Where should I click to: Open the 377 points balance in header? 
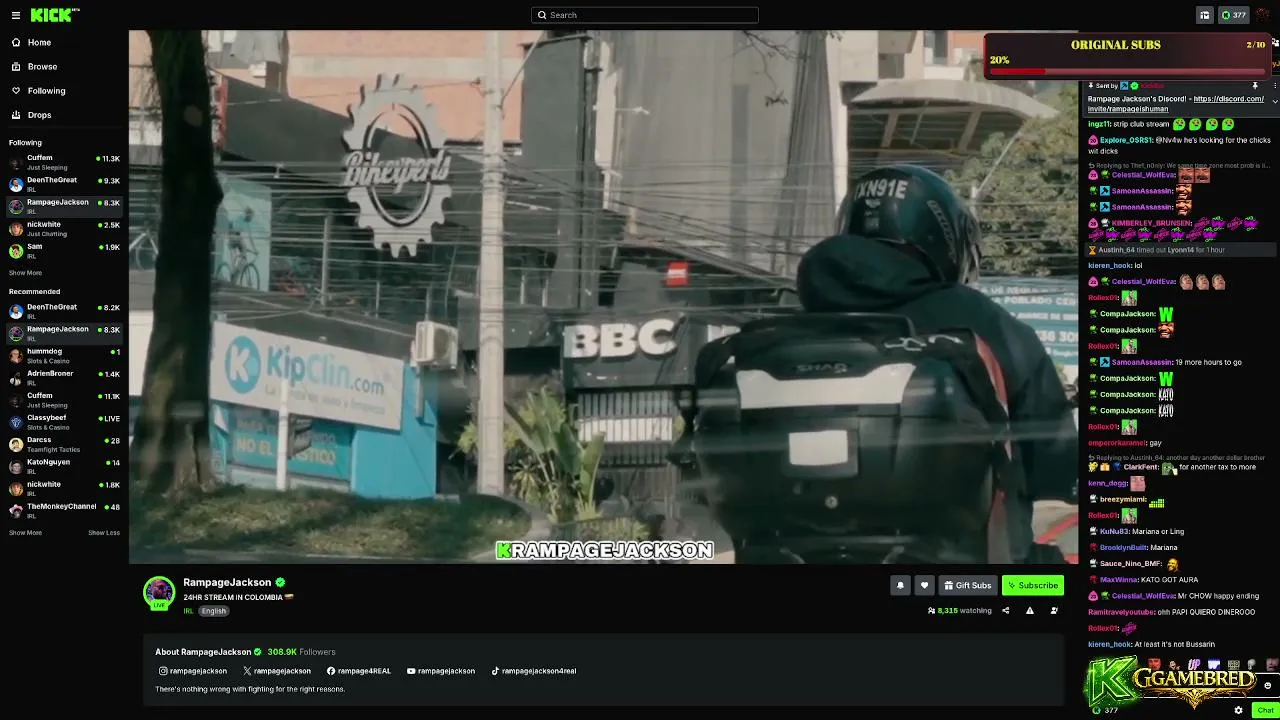(1233, 15)
